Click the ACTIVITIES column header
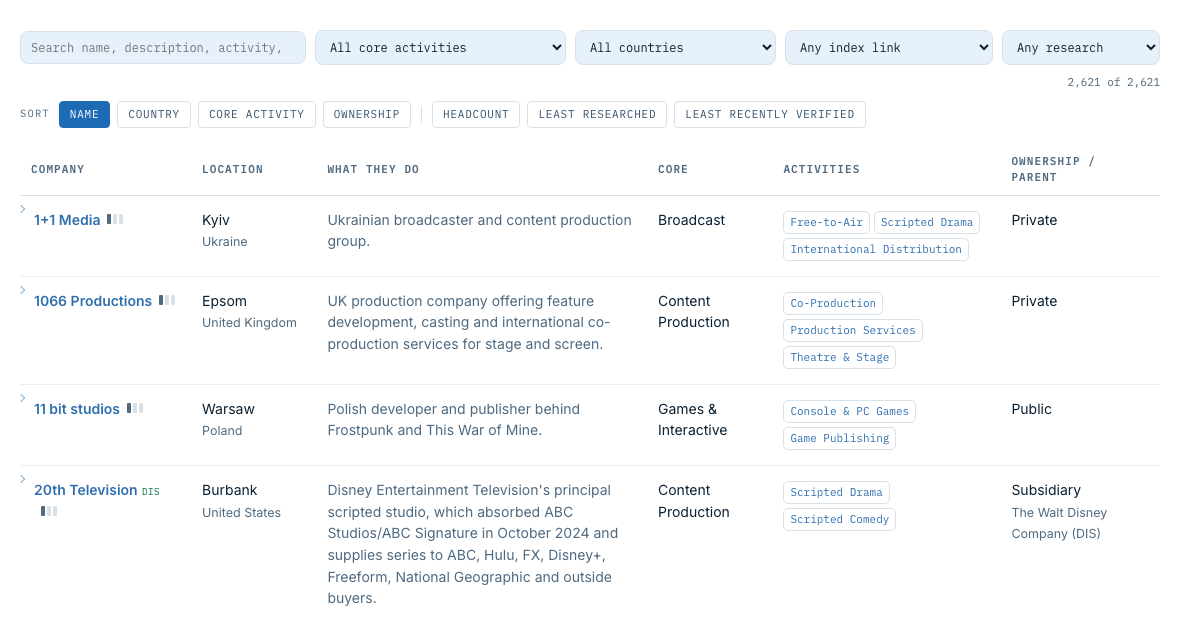This screenshot has width=1180, height=620. pyautogui.click(x=821, y=169)
